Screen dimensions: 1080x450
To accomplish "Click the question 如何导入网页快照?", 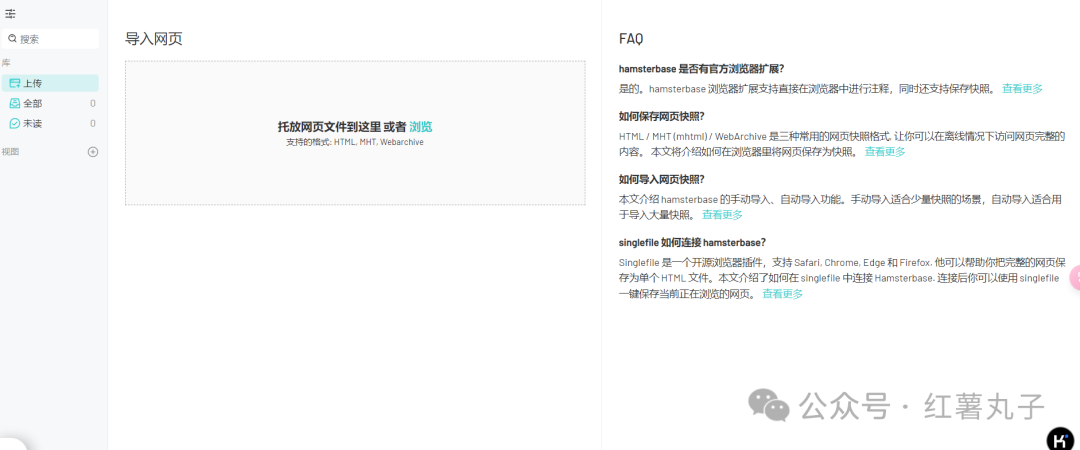I will 661,179.
